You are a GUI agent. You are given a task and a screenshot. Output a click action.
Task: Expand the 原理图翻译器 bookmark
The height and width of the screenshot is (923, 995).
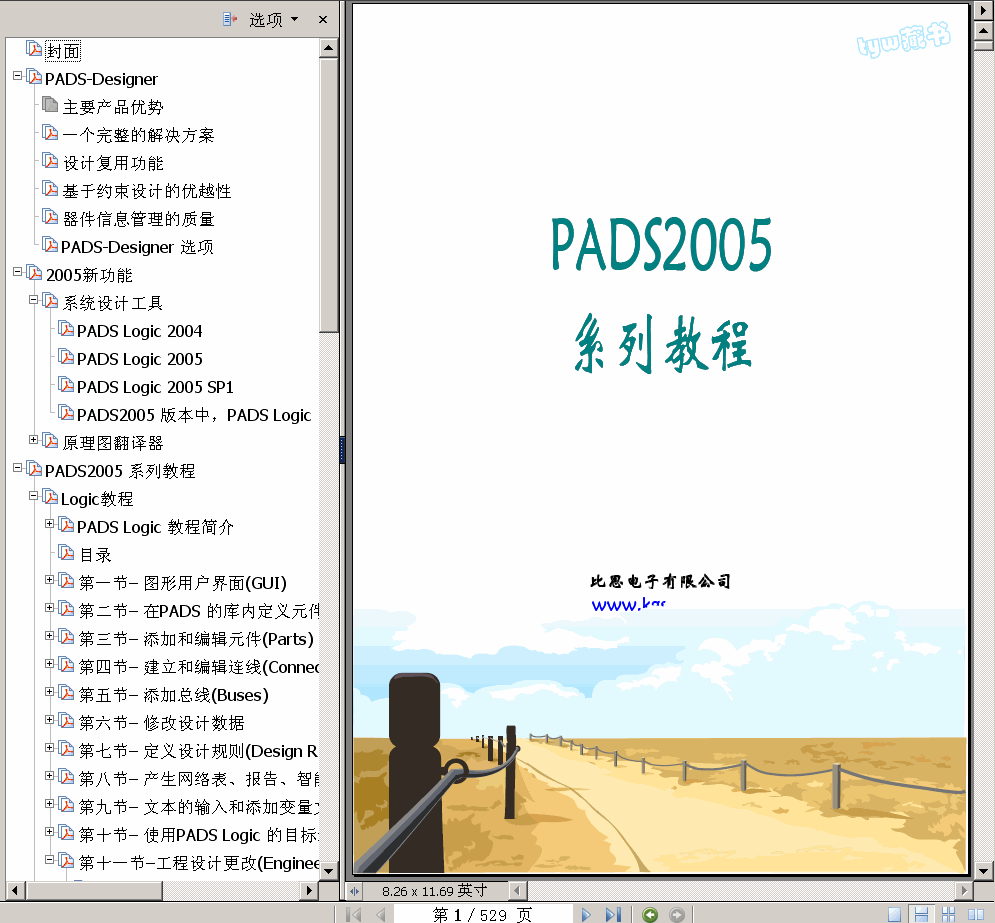click(x=34, y=440)
